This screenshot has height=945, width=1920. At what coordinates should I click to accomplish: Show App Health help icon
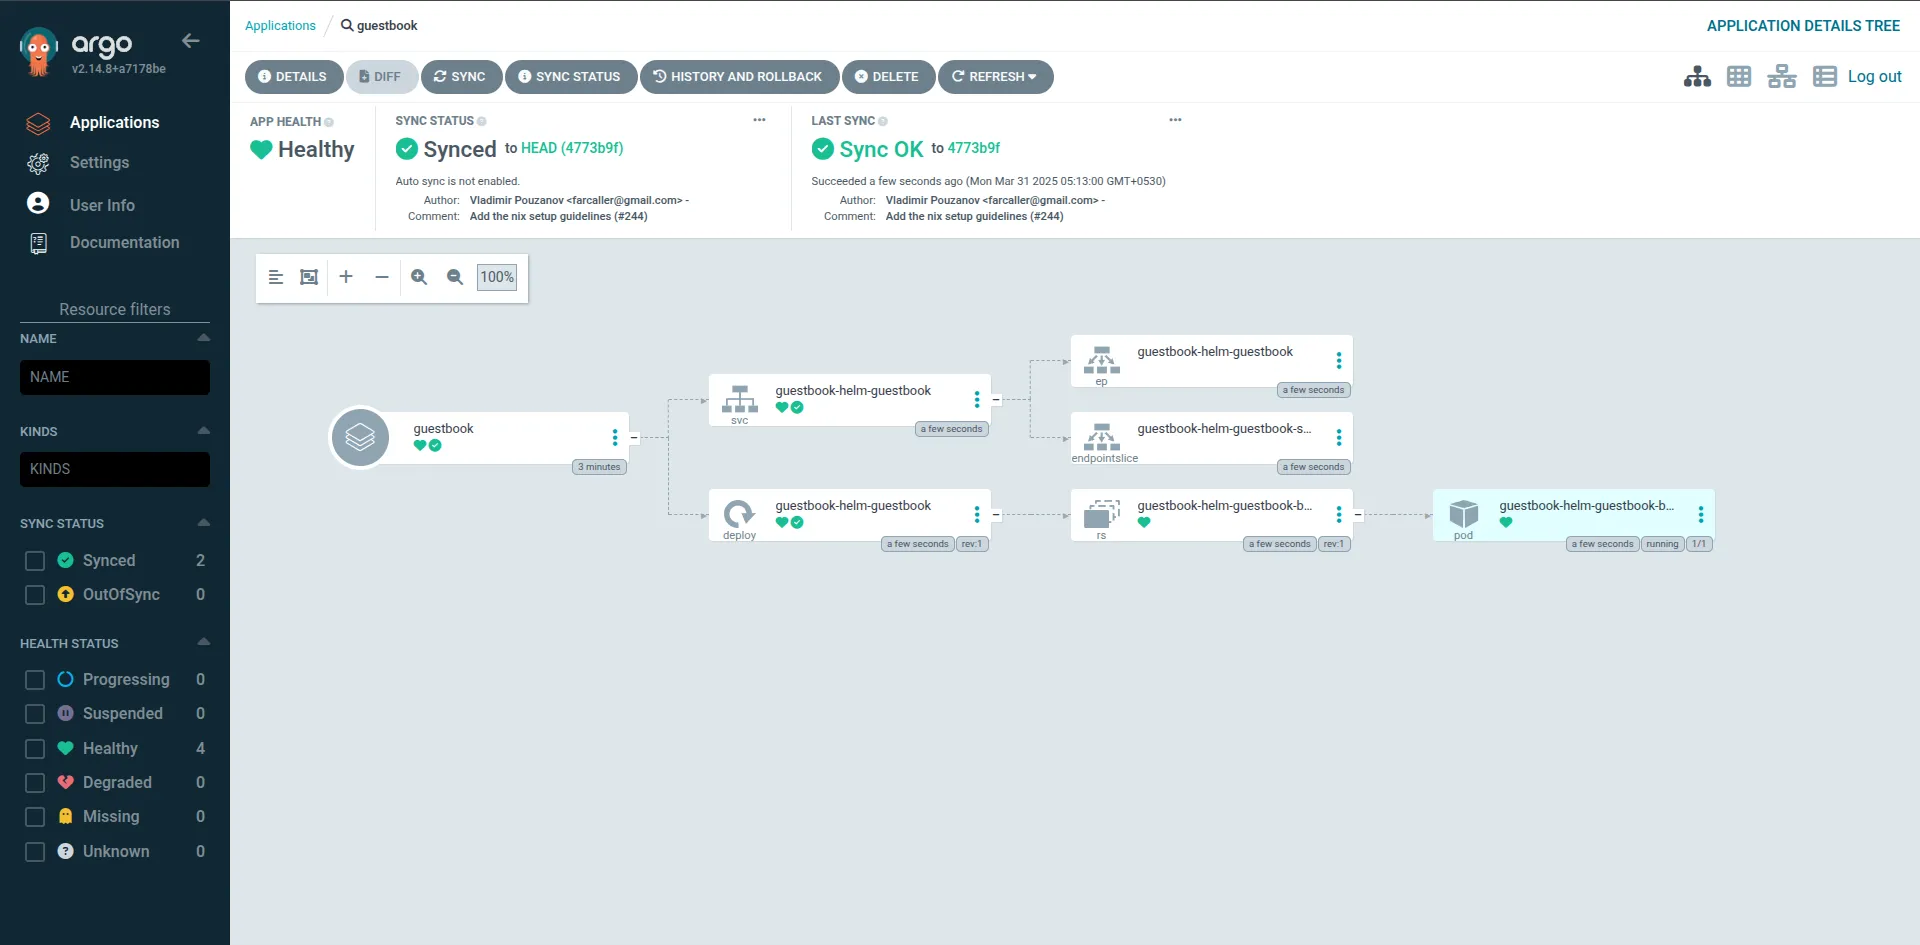pos(329,122)
